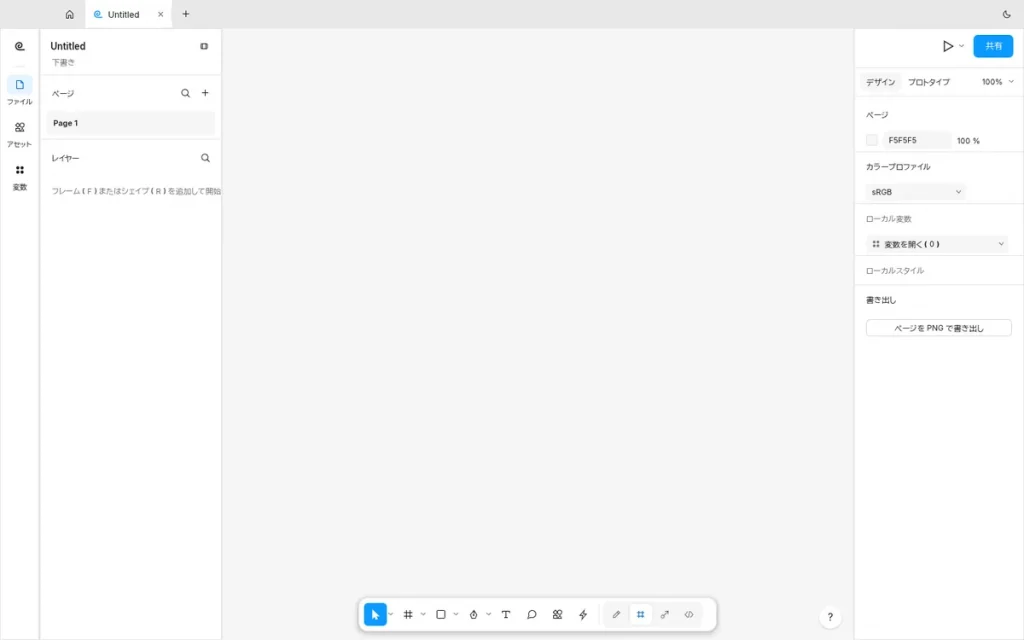Click the 書き出し section label
1024x640 pixels.
coord(881,300)
